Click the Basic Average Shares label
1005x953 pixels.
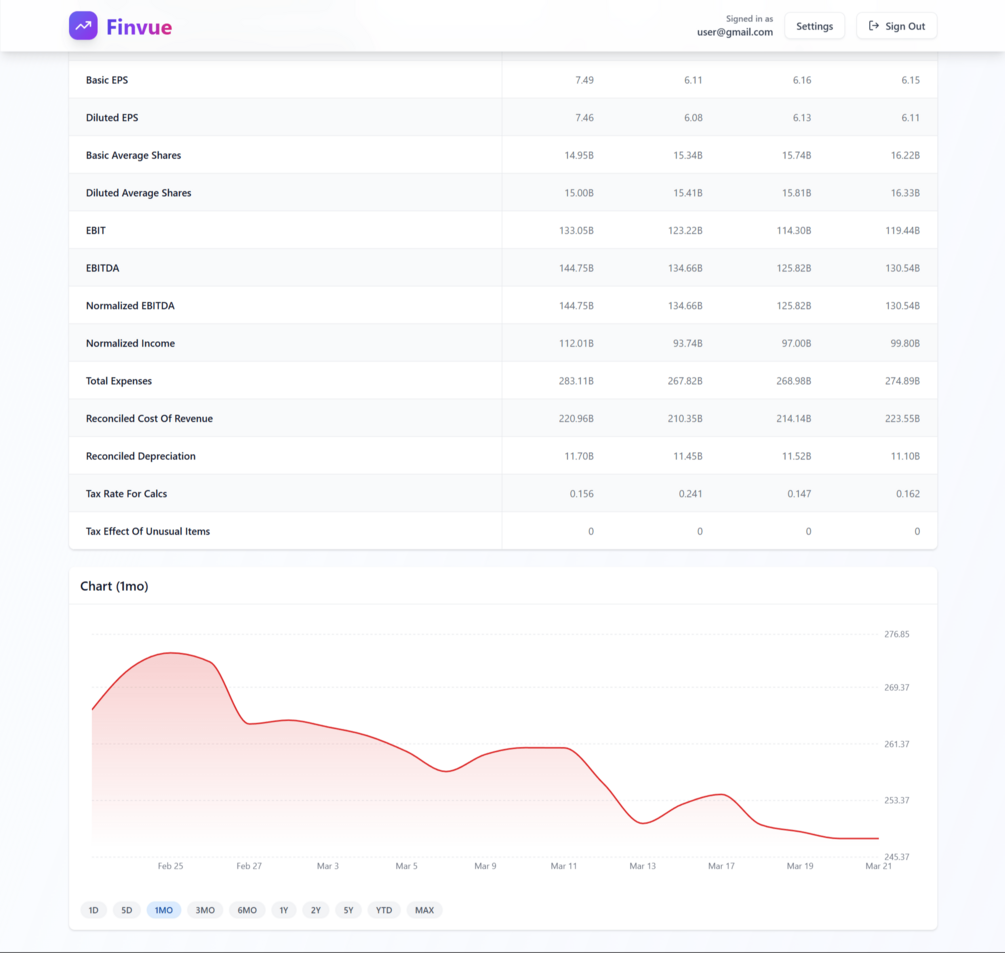click(133, 155)
